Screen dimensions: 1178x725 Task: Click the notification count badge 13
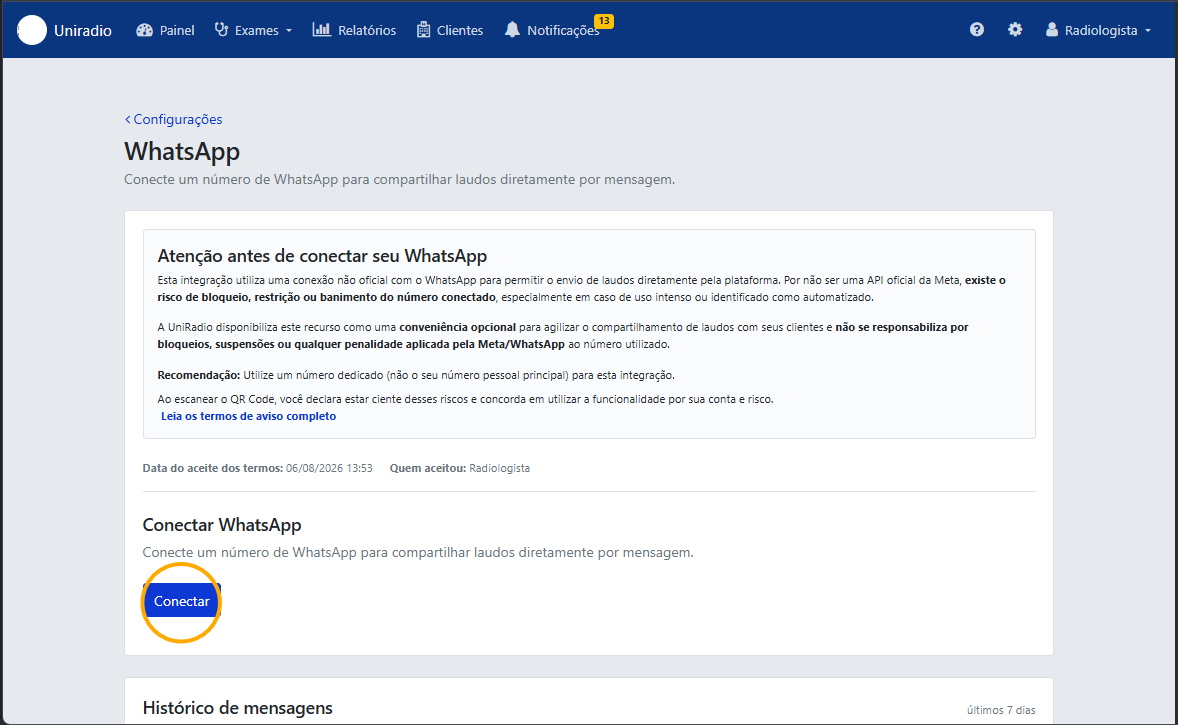pyautogui.click(x=604, y=21)
